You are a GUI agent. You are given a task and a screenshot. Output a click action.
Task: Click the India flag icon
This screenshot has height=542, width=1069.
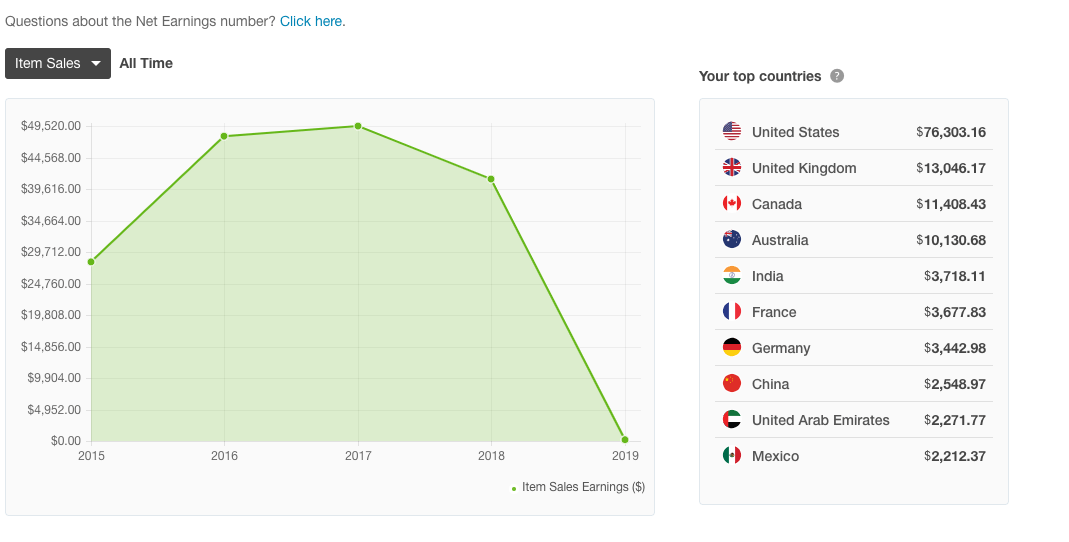[x=732, y=276]
